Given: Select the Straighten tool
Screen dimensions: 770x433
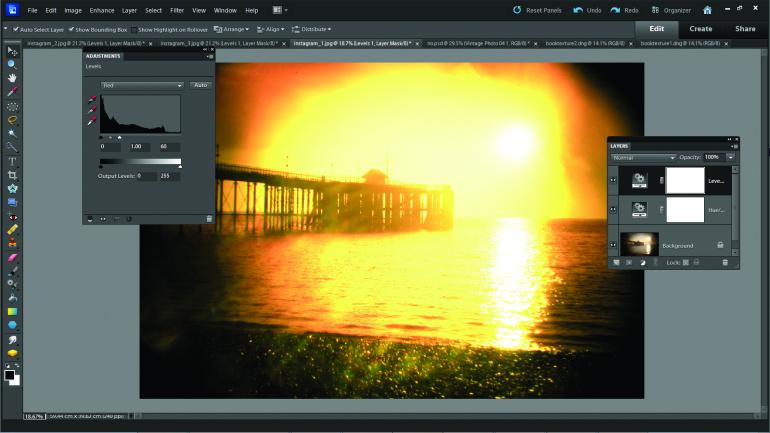Looking at the screenshot, I should (x=12, y=202).
